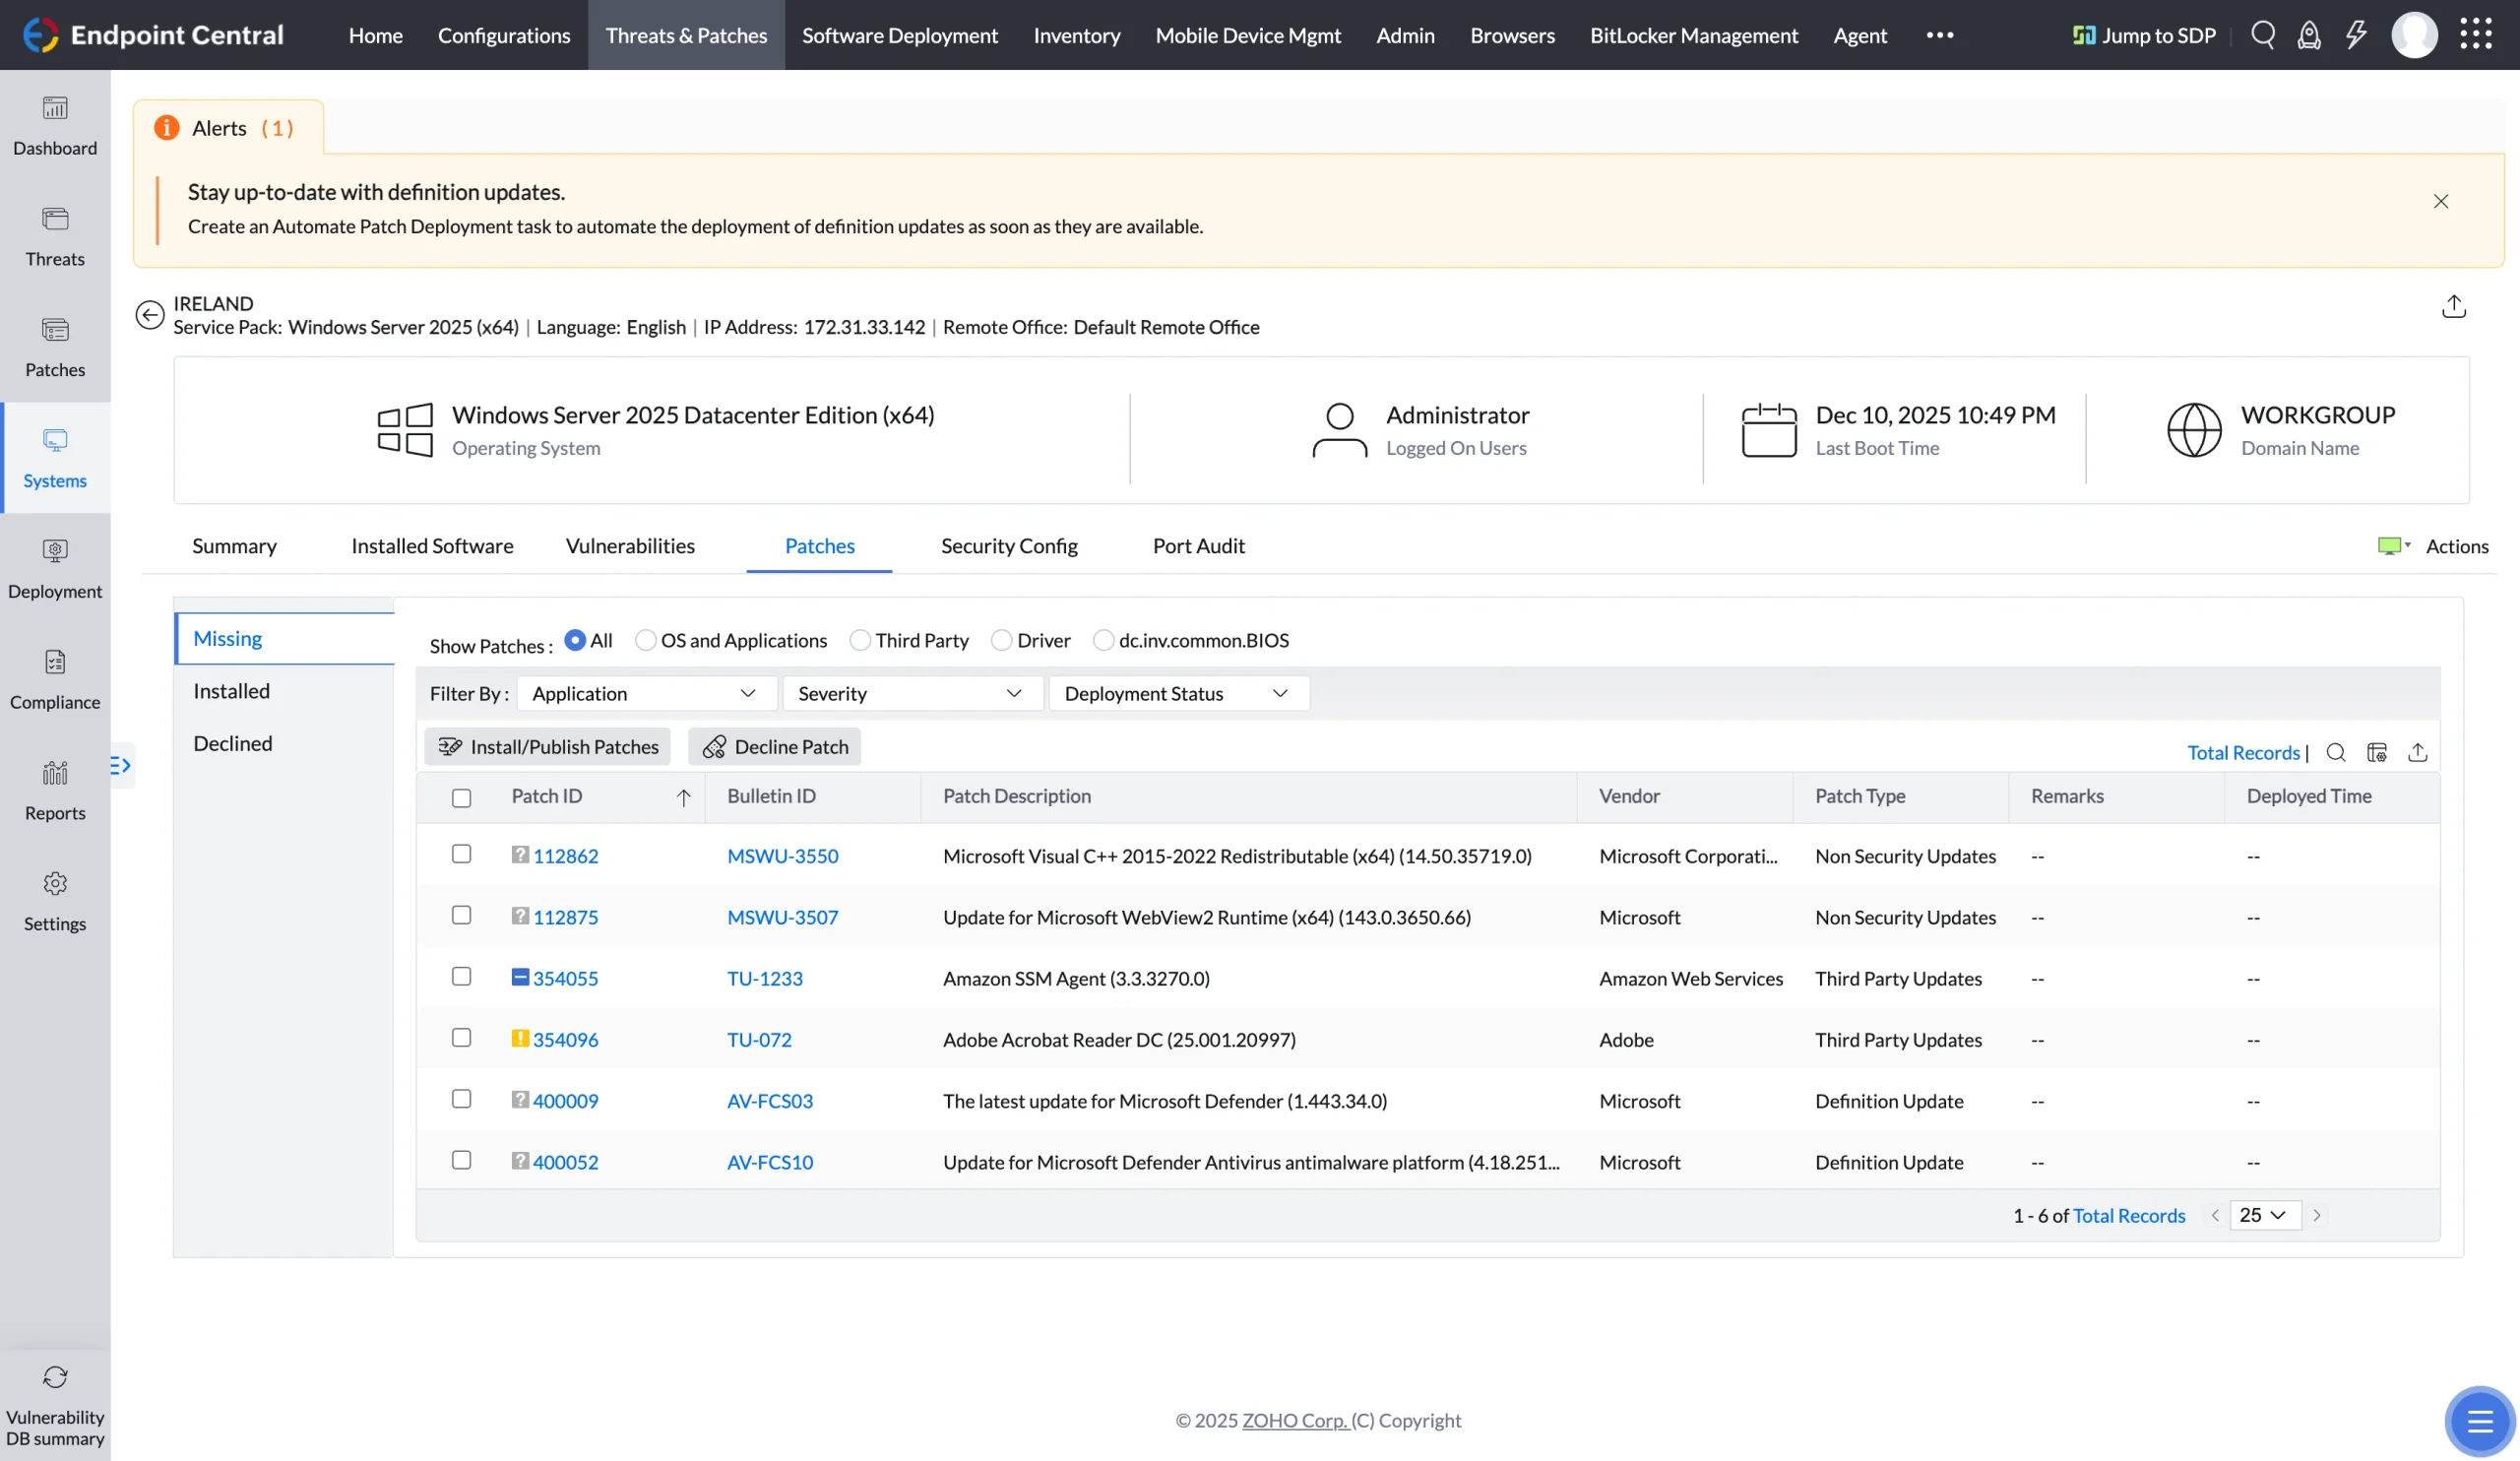Change the 25 records-per-page dropdown
This screenshot has height=1461, width=2520.
pyautogui.click(x=2265, y=1215)
